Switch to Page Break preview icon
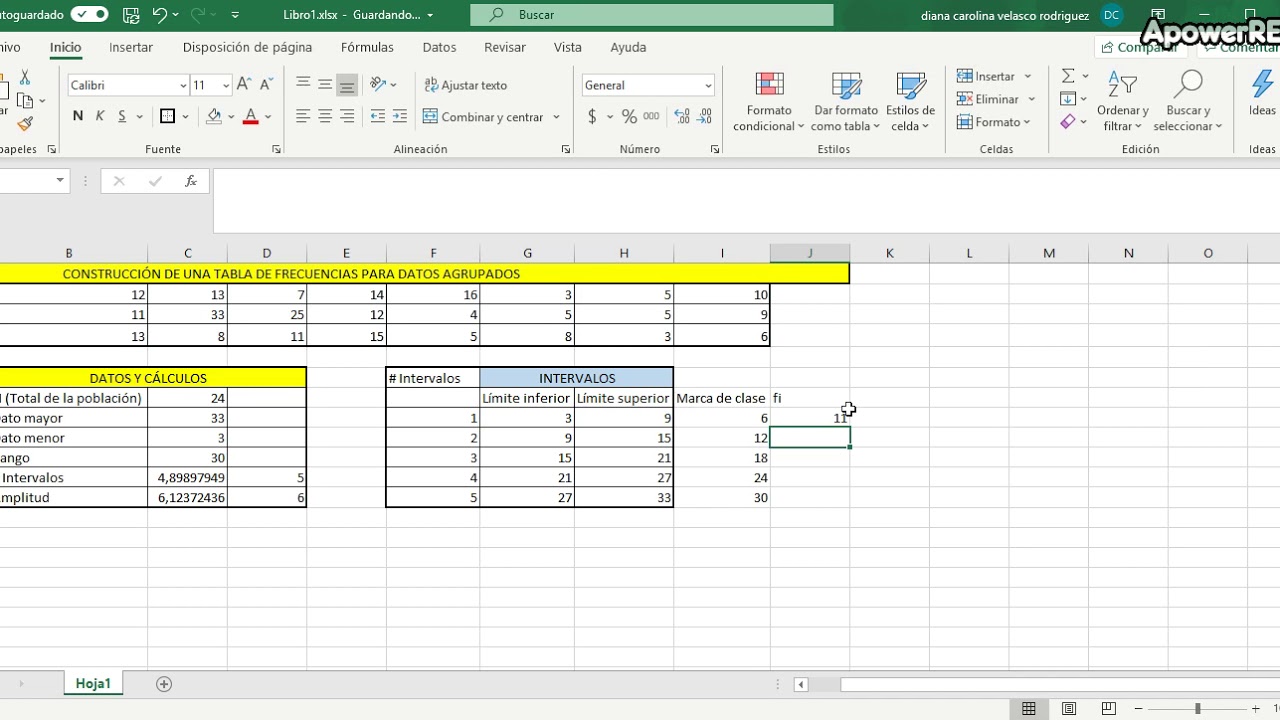Image resolution: width=1280 pixels, height=720 pixels. pyautogui.click(x=1108, y=709)
